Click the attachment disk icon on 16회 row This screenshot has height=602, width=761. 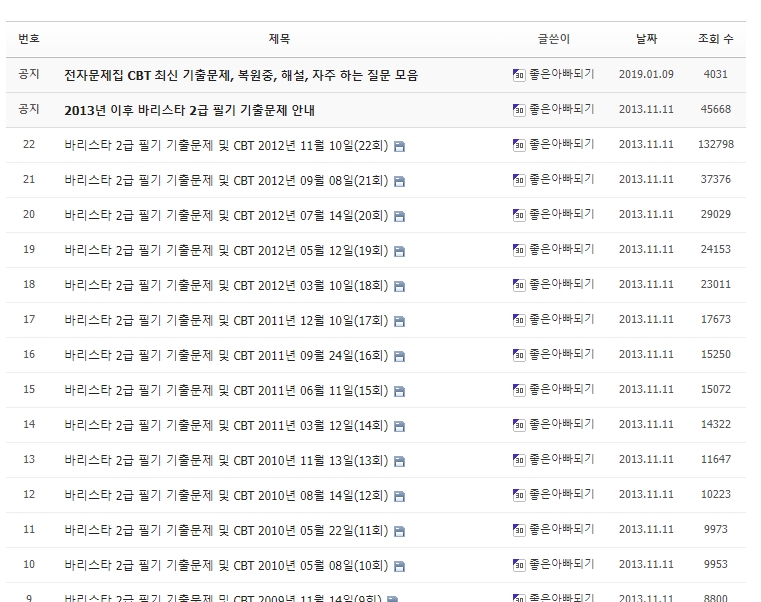coord(399,356)
